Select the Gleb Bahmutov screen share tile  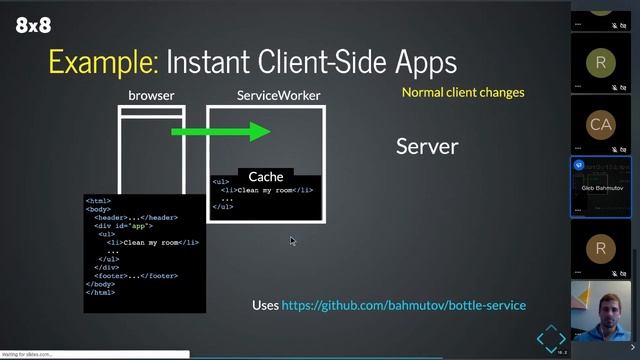pos(601,187)
